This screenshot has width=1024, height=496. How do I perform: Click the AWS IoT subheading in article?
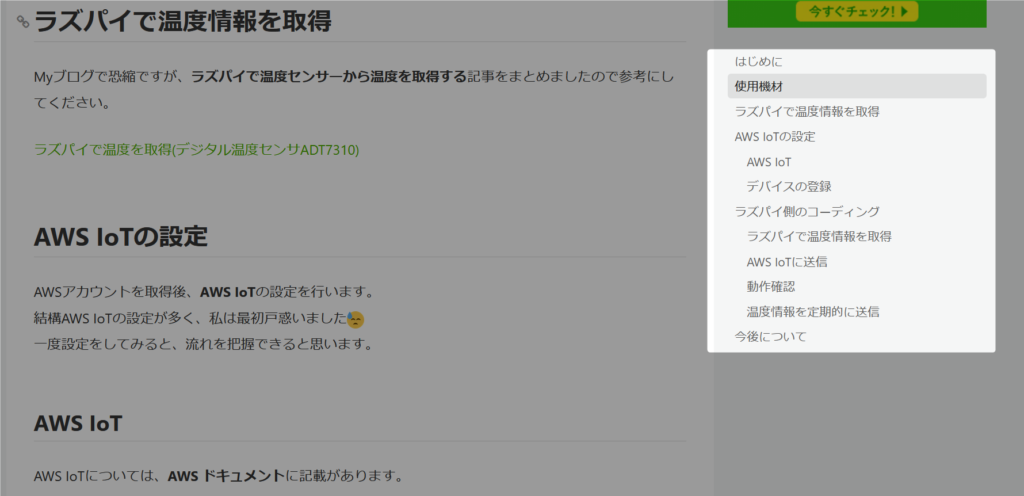tap(78, 424)
